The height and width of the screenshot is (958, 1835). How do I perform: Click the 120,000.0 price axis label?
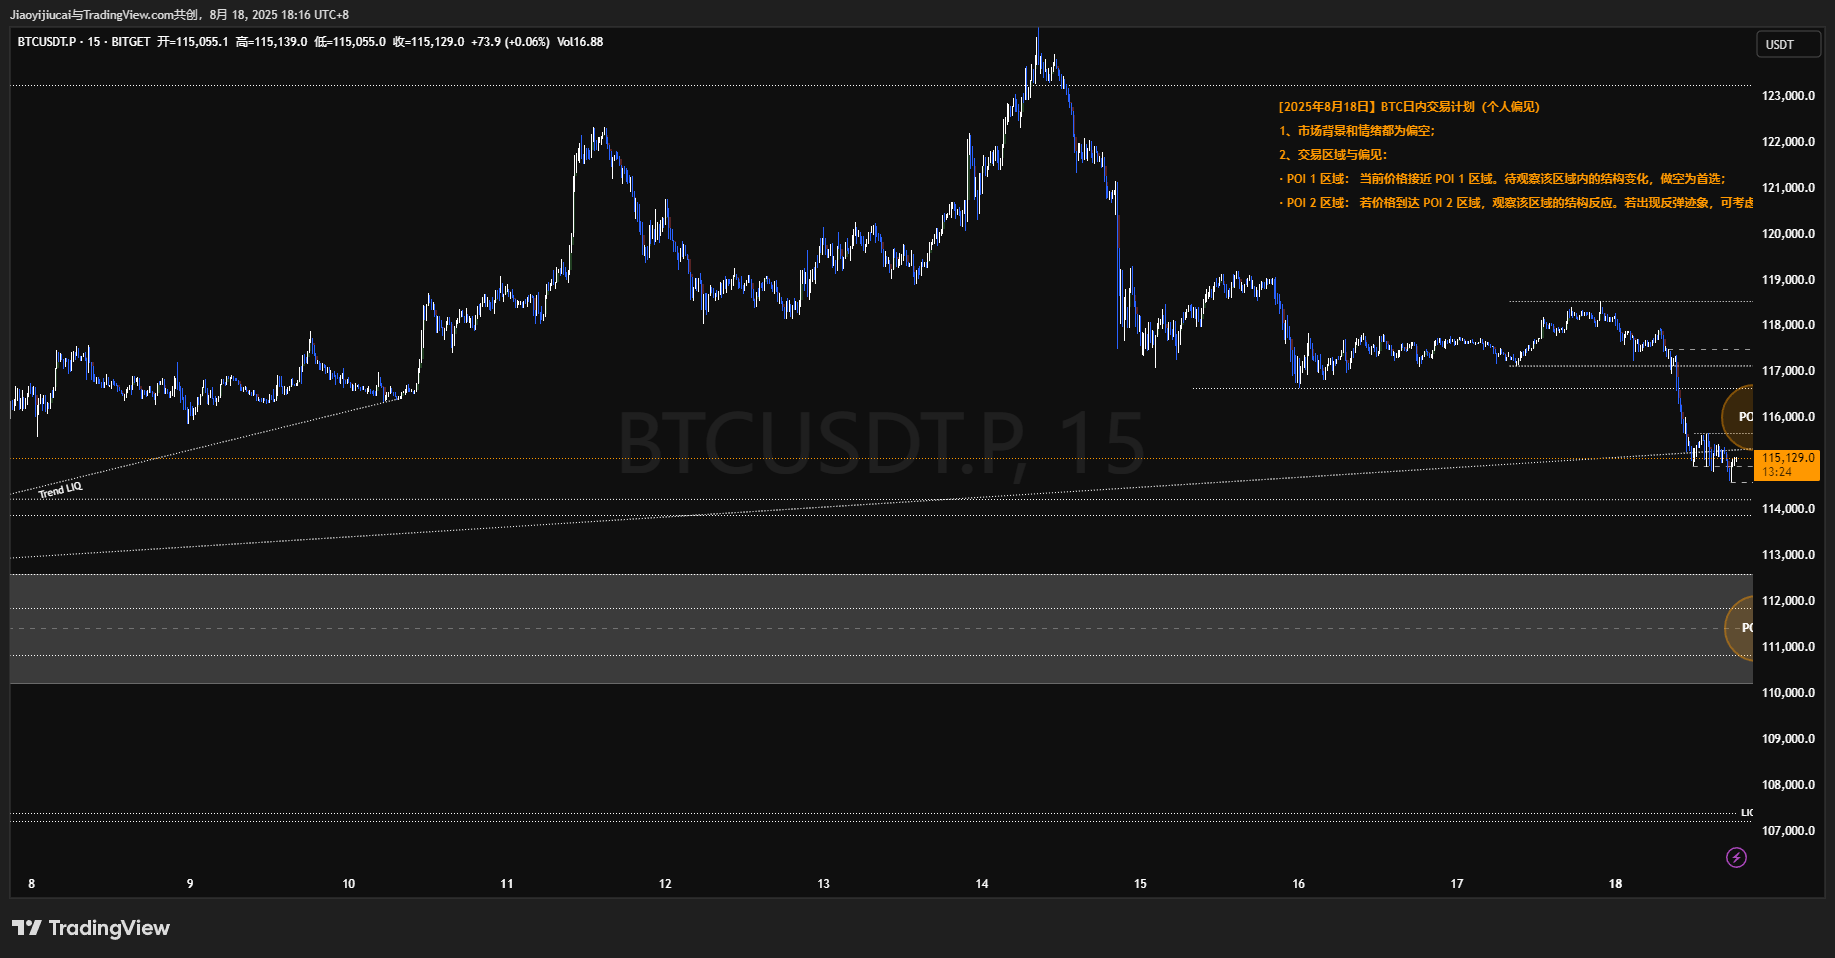[1788, 234]
